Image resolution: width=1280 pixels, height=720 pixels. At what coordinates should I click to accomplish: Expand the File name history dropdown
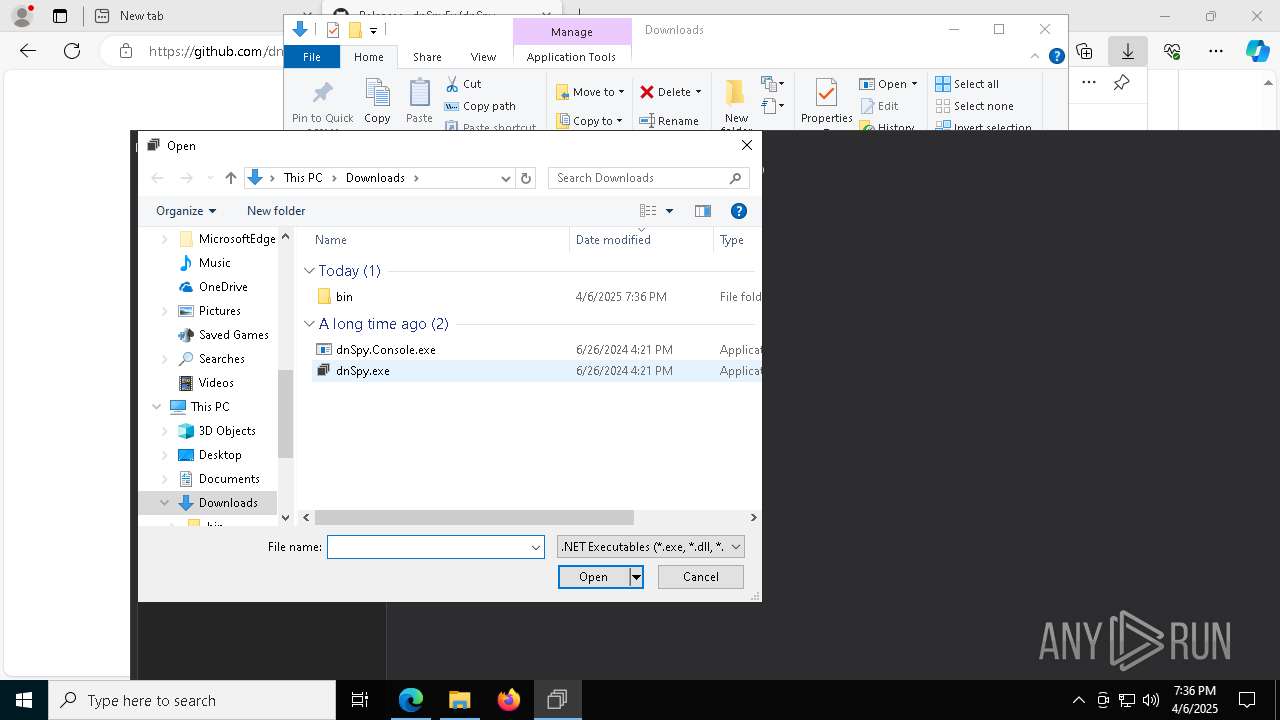click(x=536, y=547)
